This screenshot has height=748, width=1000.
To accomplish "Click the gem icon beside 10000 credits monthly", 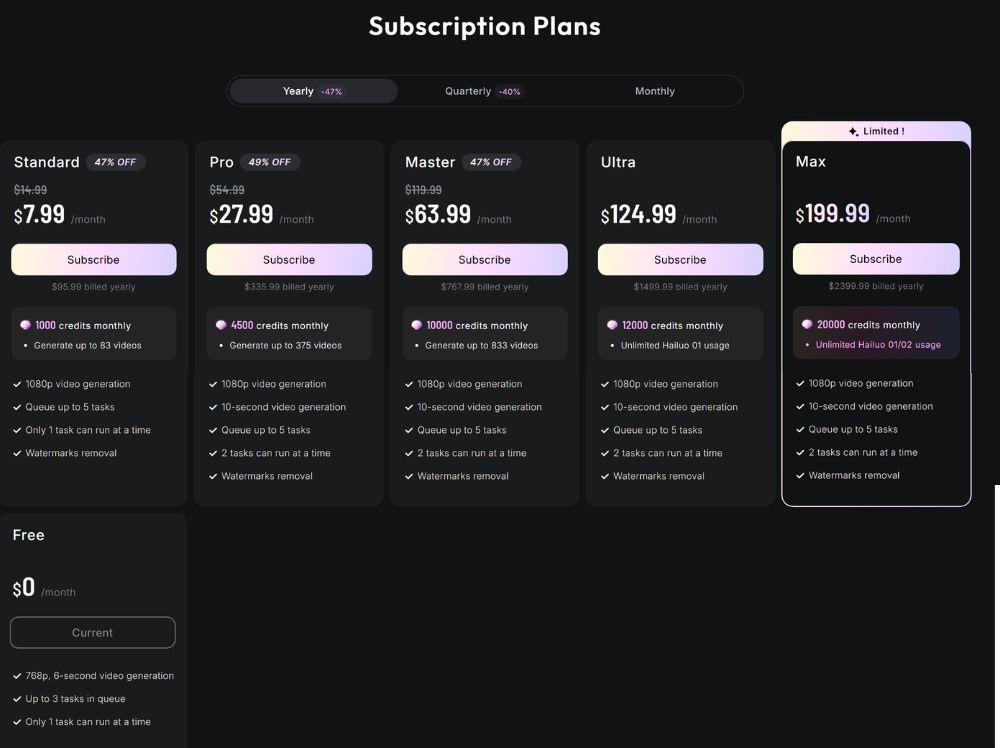I will click(x=416, y=325).
